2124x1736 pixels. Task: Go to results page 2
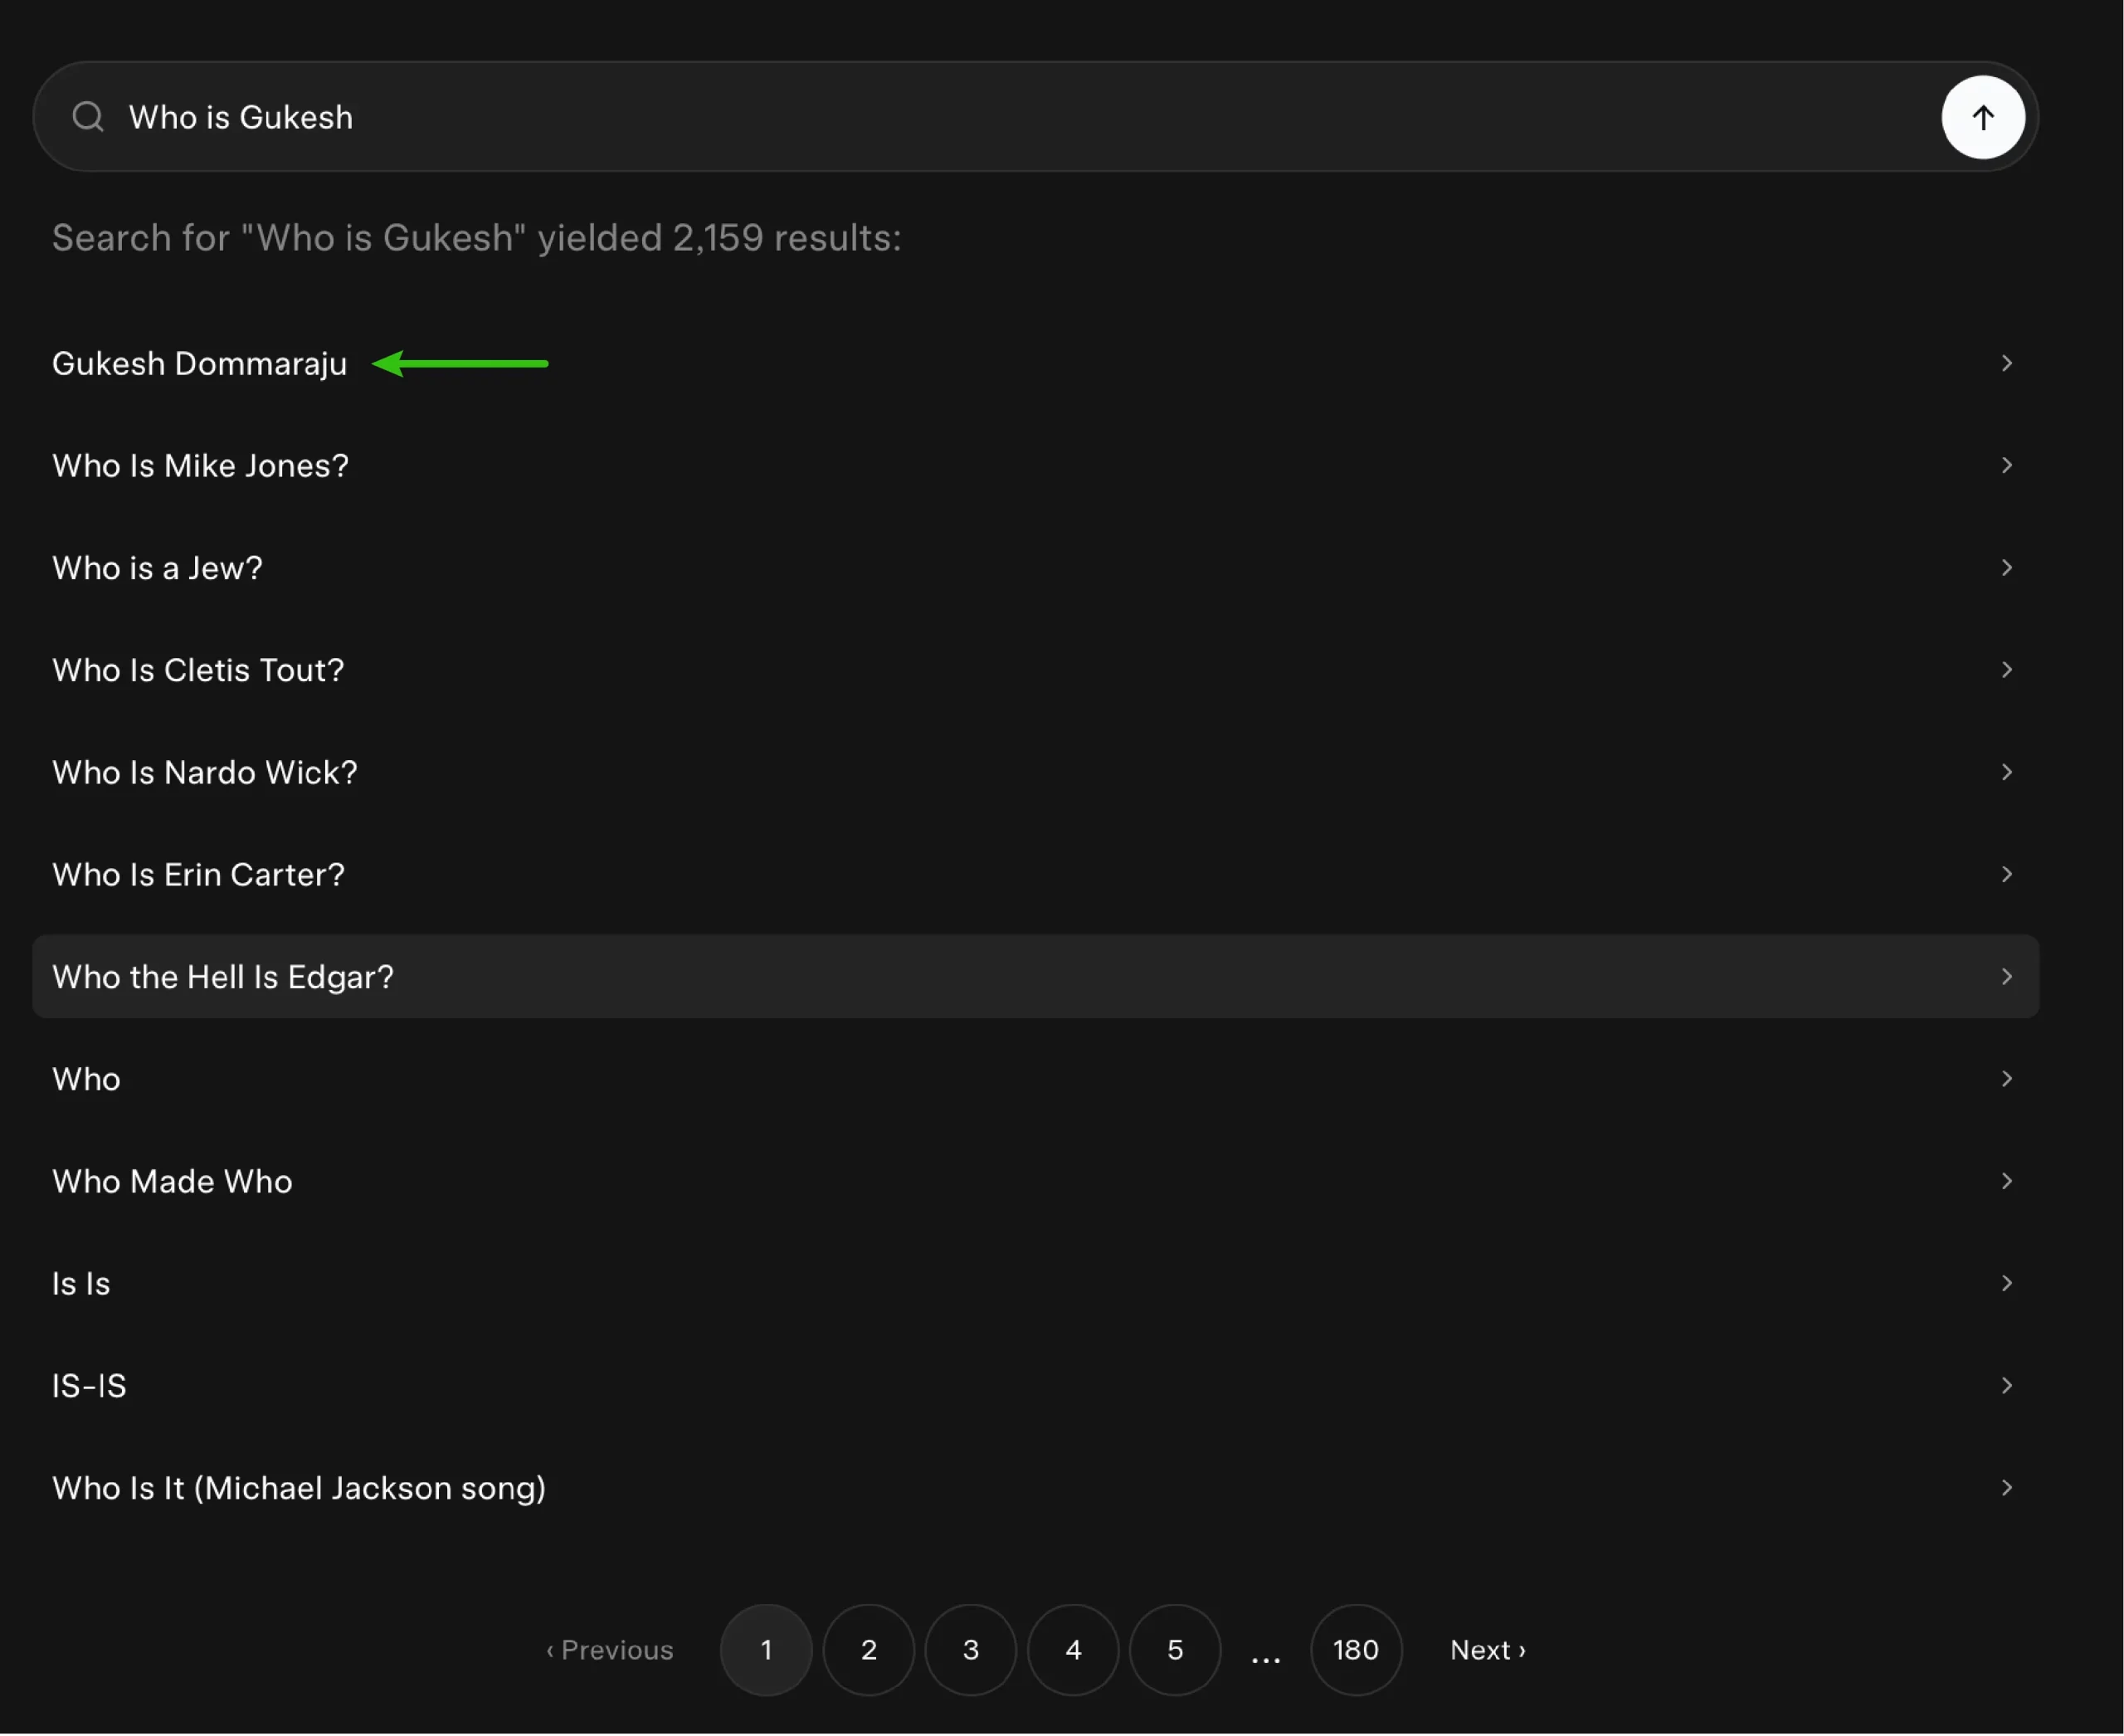point(868,1650)
